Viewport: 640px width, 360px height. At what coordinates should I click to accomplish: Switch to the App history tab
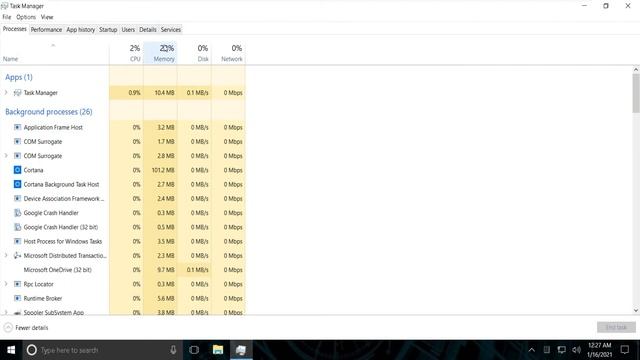(x=80, y=29)
